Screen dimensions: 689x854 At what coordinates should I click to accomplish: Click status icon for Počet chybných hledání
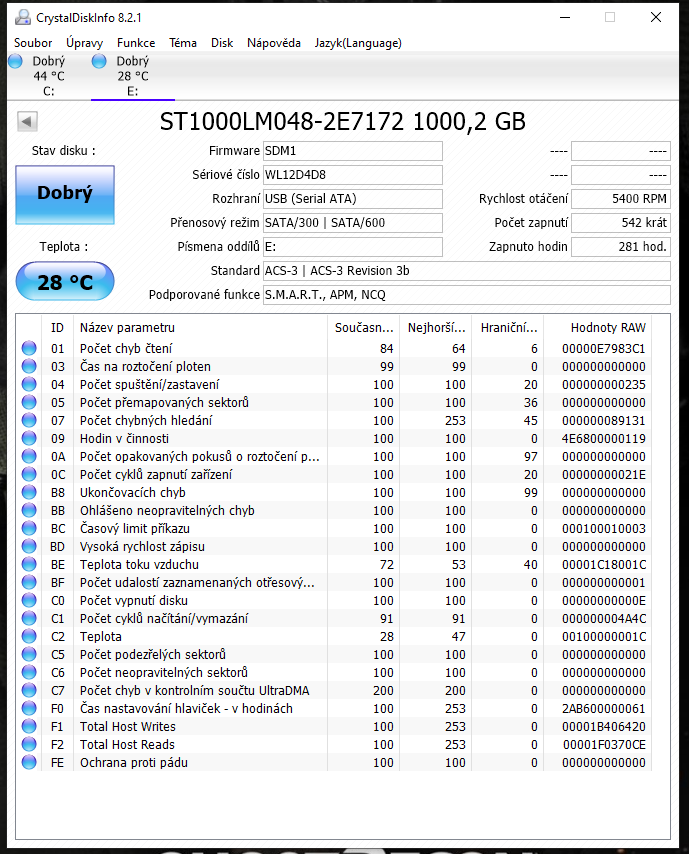29,420
